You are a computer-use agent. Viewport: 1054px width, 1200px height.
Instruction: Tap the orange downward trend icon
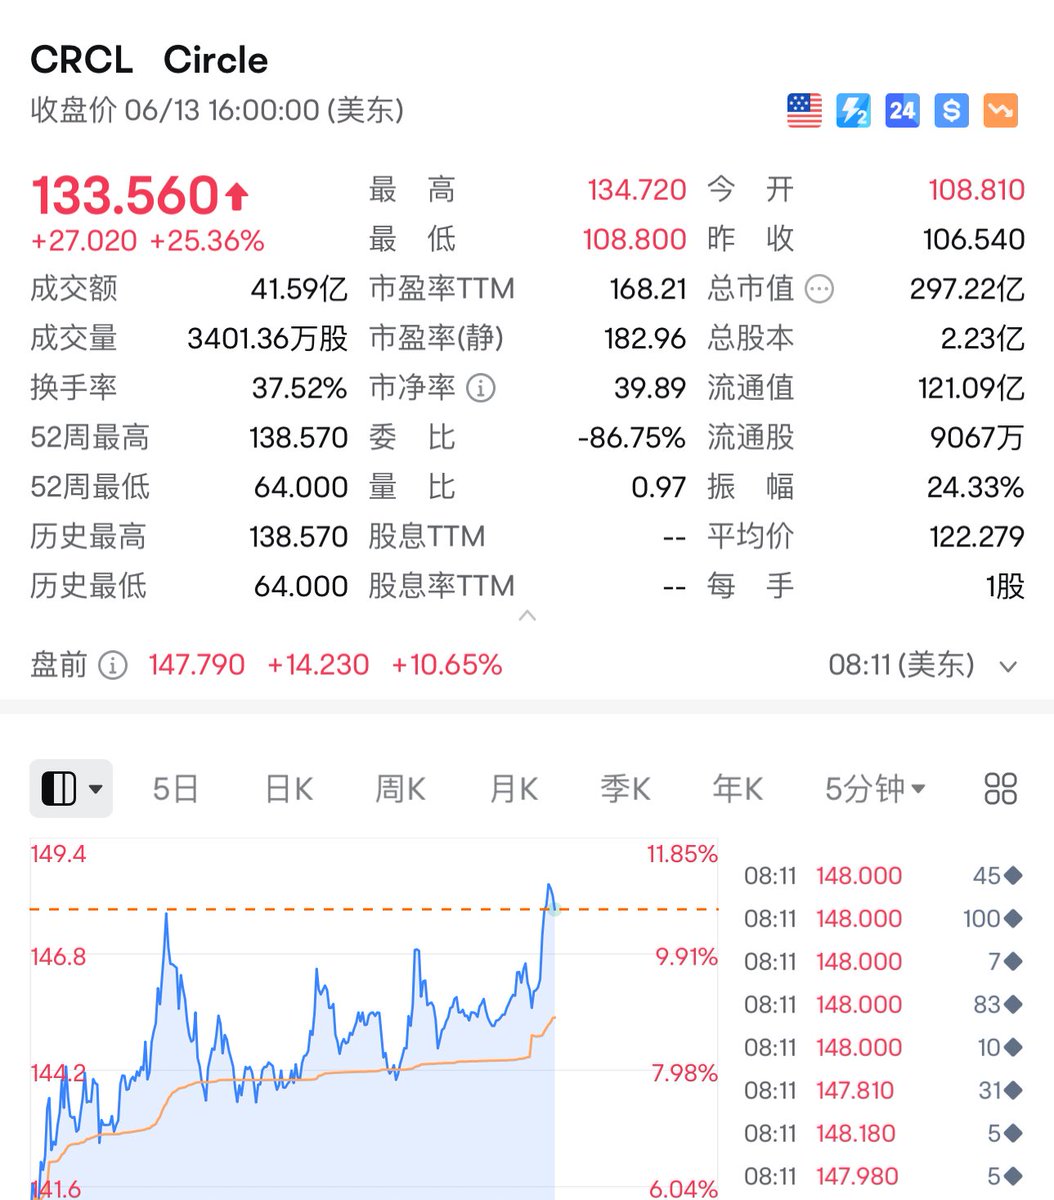pos(1000,110)
